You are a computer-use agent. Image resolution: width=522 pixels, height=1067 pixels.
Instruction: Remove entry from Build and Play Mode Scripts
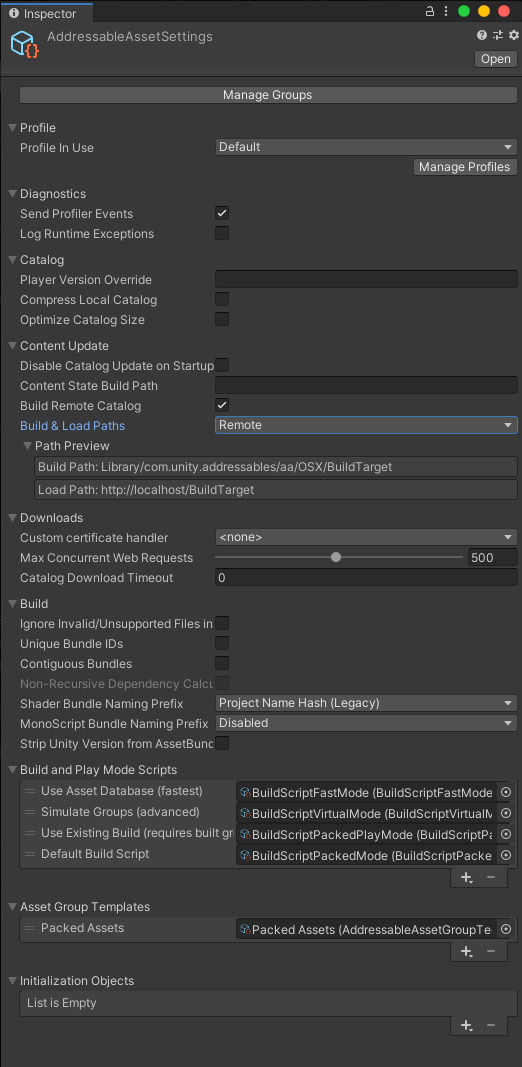pos(491,878)
